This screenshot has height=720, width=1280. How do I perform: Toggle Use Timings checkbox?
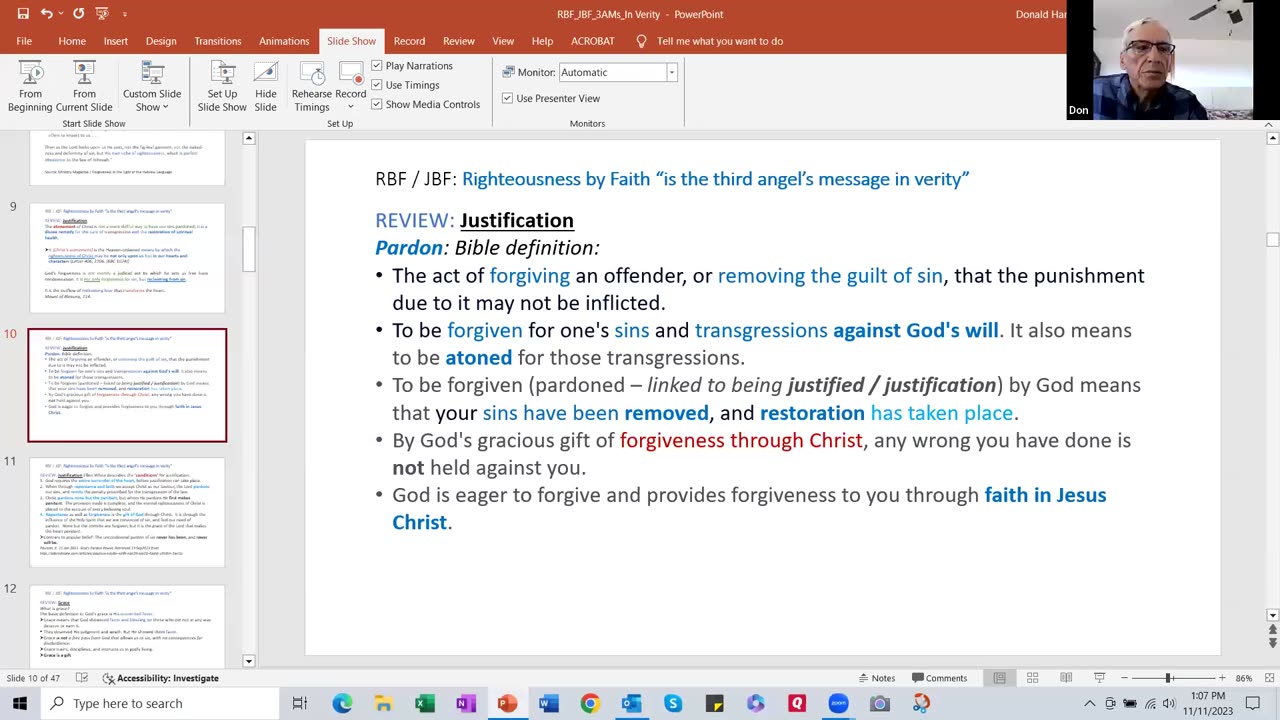(x=377, y=85)
